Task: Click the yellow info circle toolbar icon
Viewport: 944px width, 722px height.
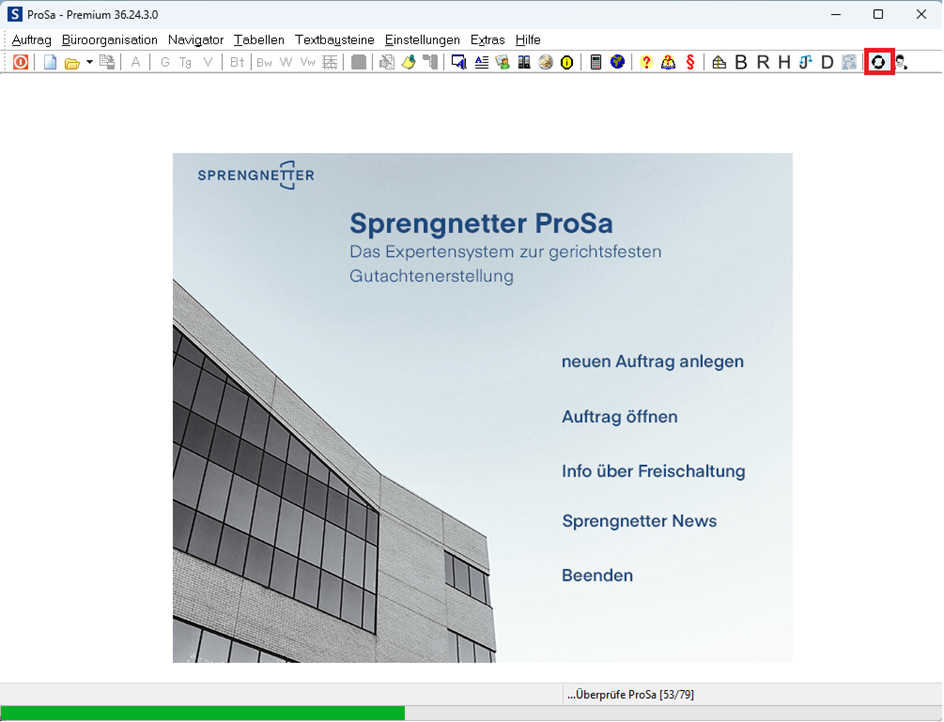Action: [567, 62]
